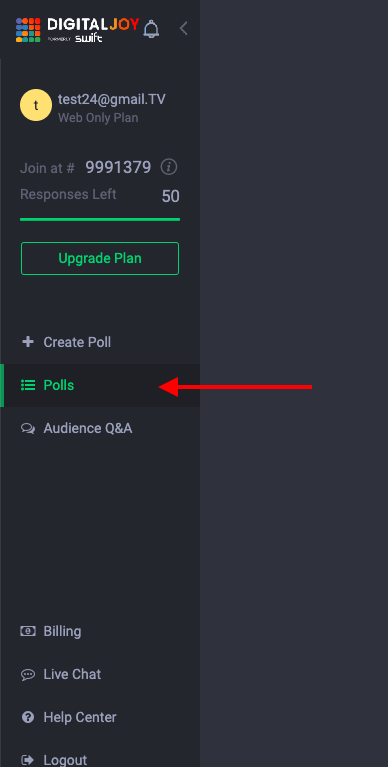The height and width of the screenshot is (767, 388).
Task: Click the plus icon beside Create Poll
Action: tap(28, 341)
